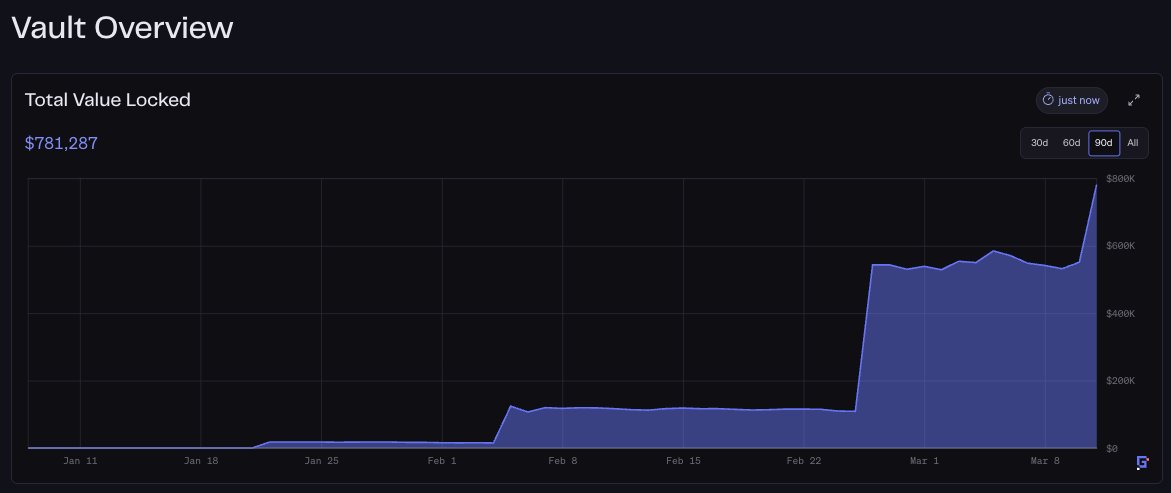Click the $600K y-axis label
This screenshot has width=1171, height=493.
tap(1120, 246)
